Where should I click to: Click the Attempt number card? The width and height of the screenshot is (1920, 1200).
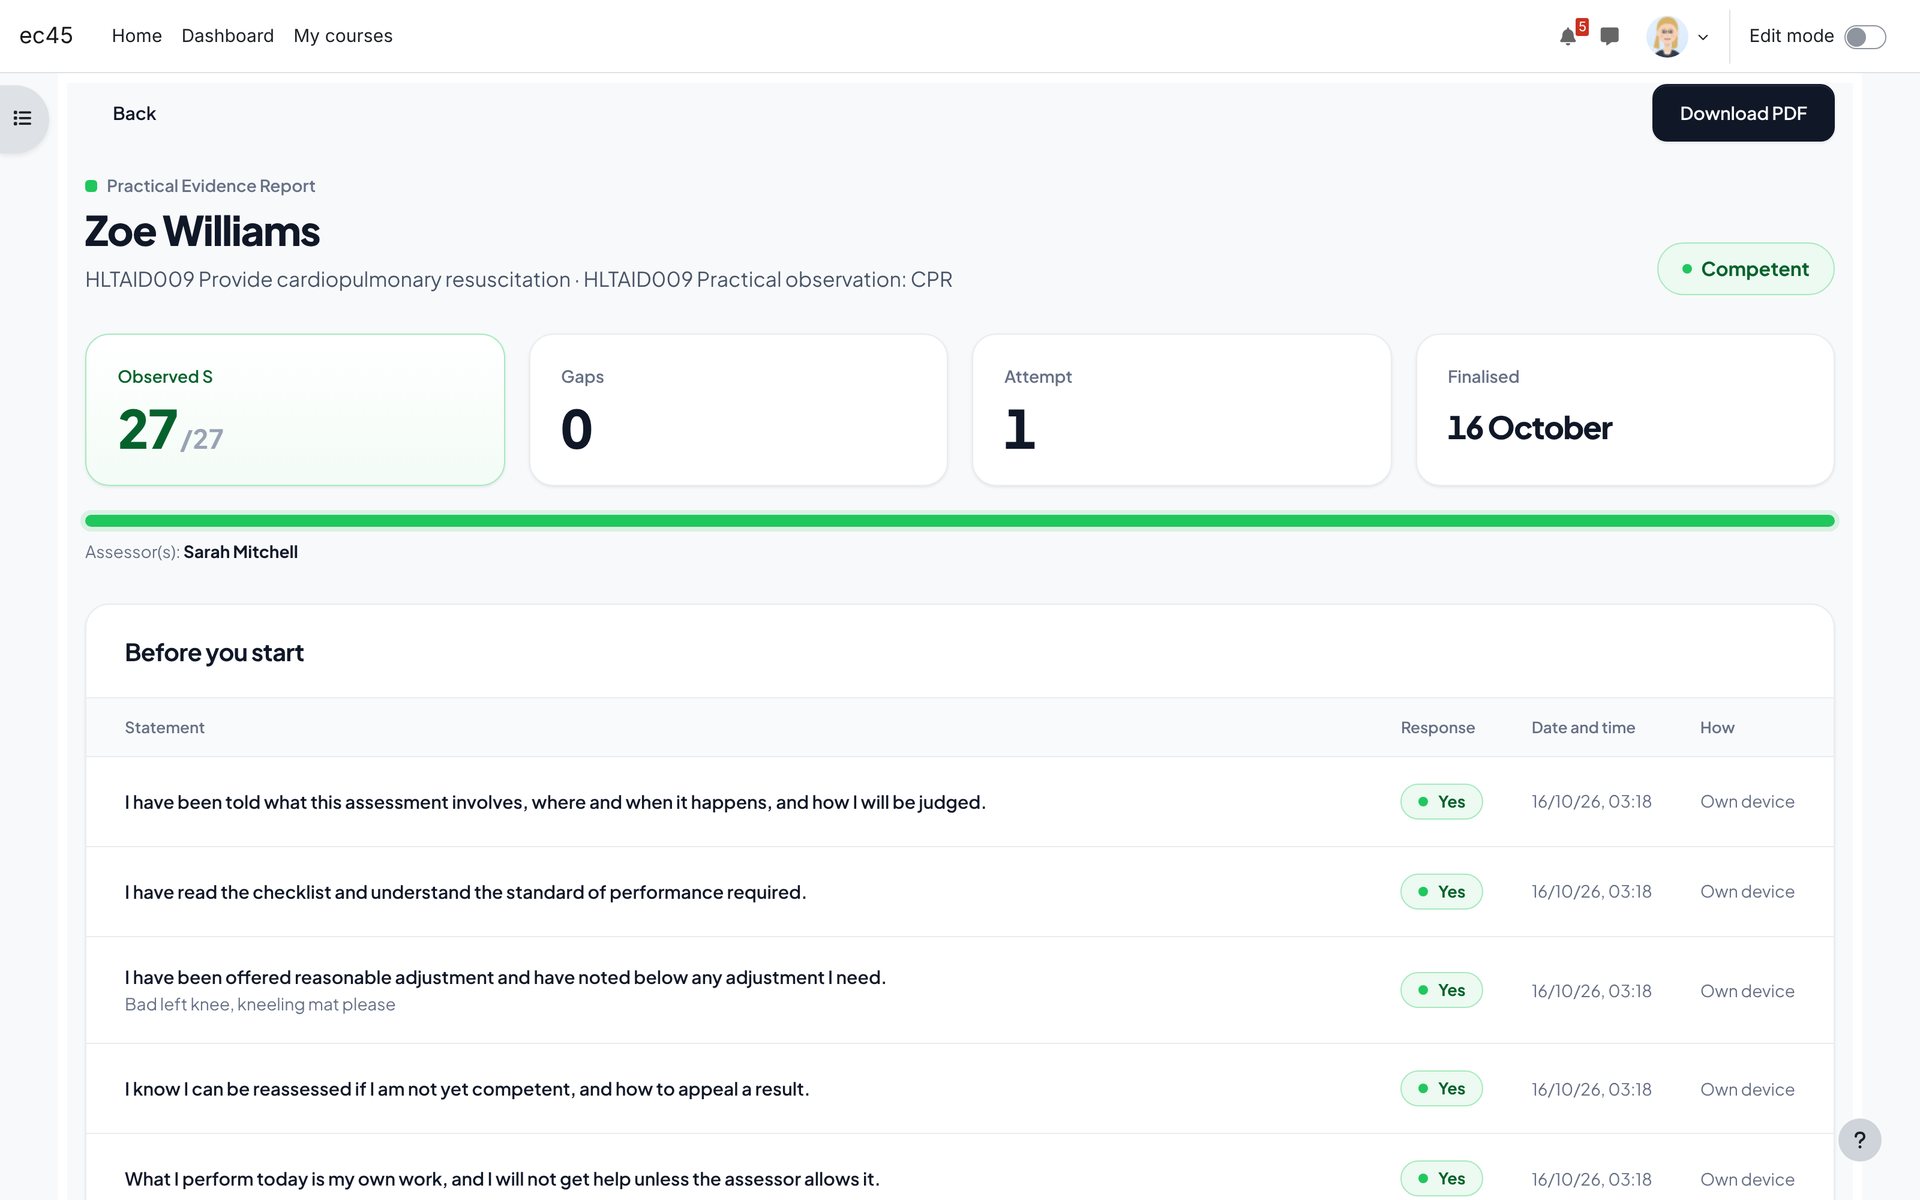(x=1181, y=410)
